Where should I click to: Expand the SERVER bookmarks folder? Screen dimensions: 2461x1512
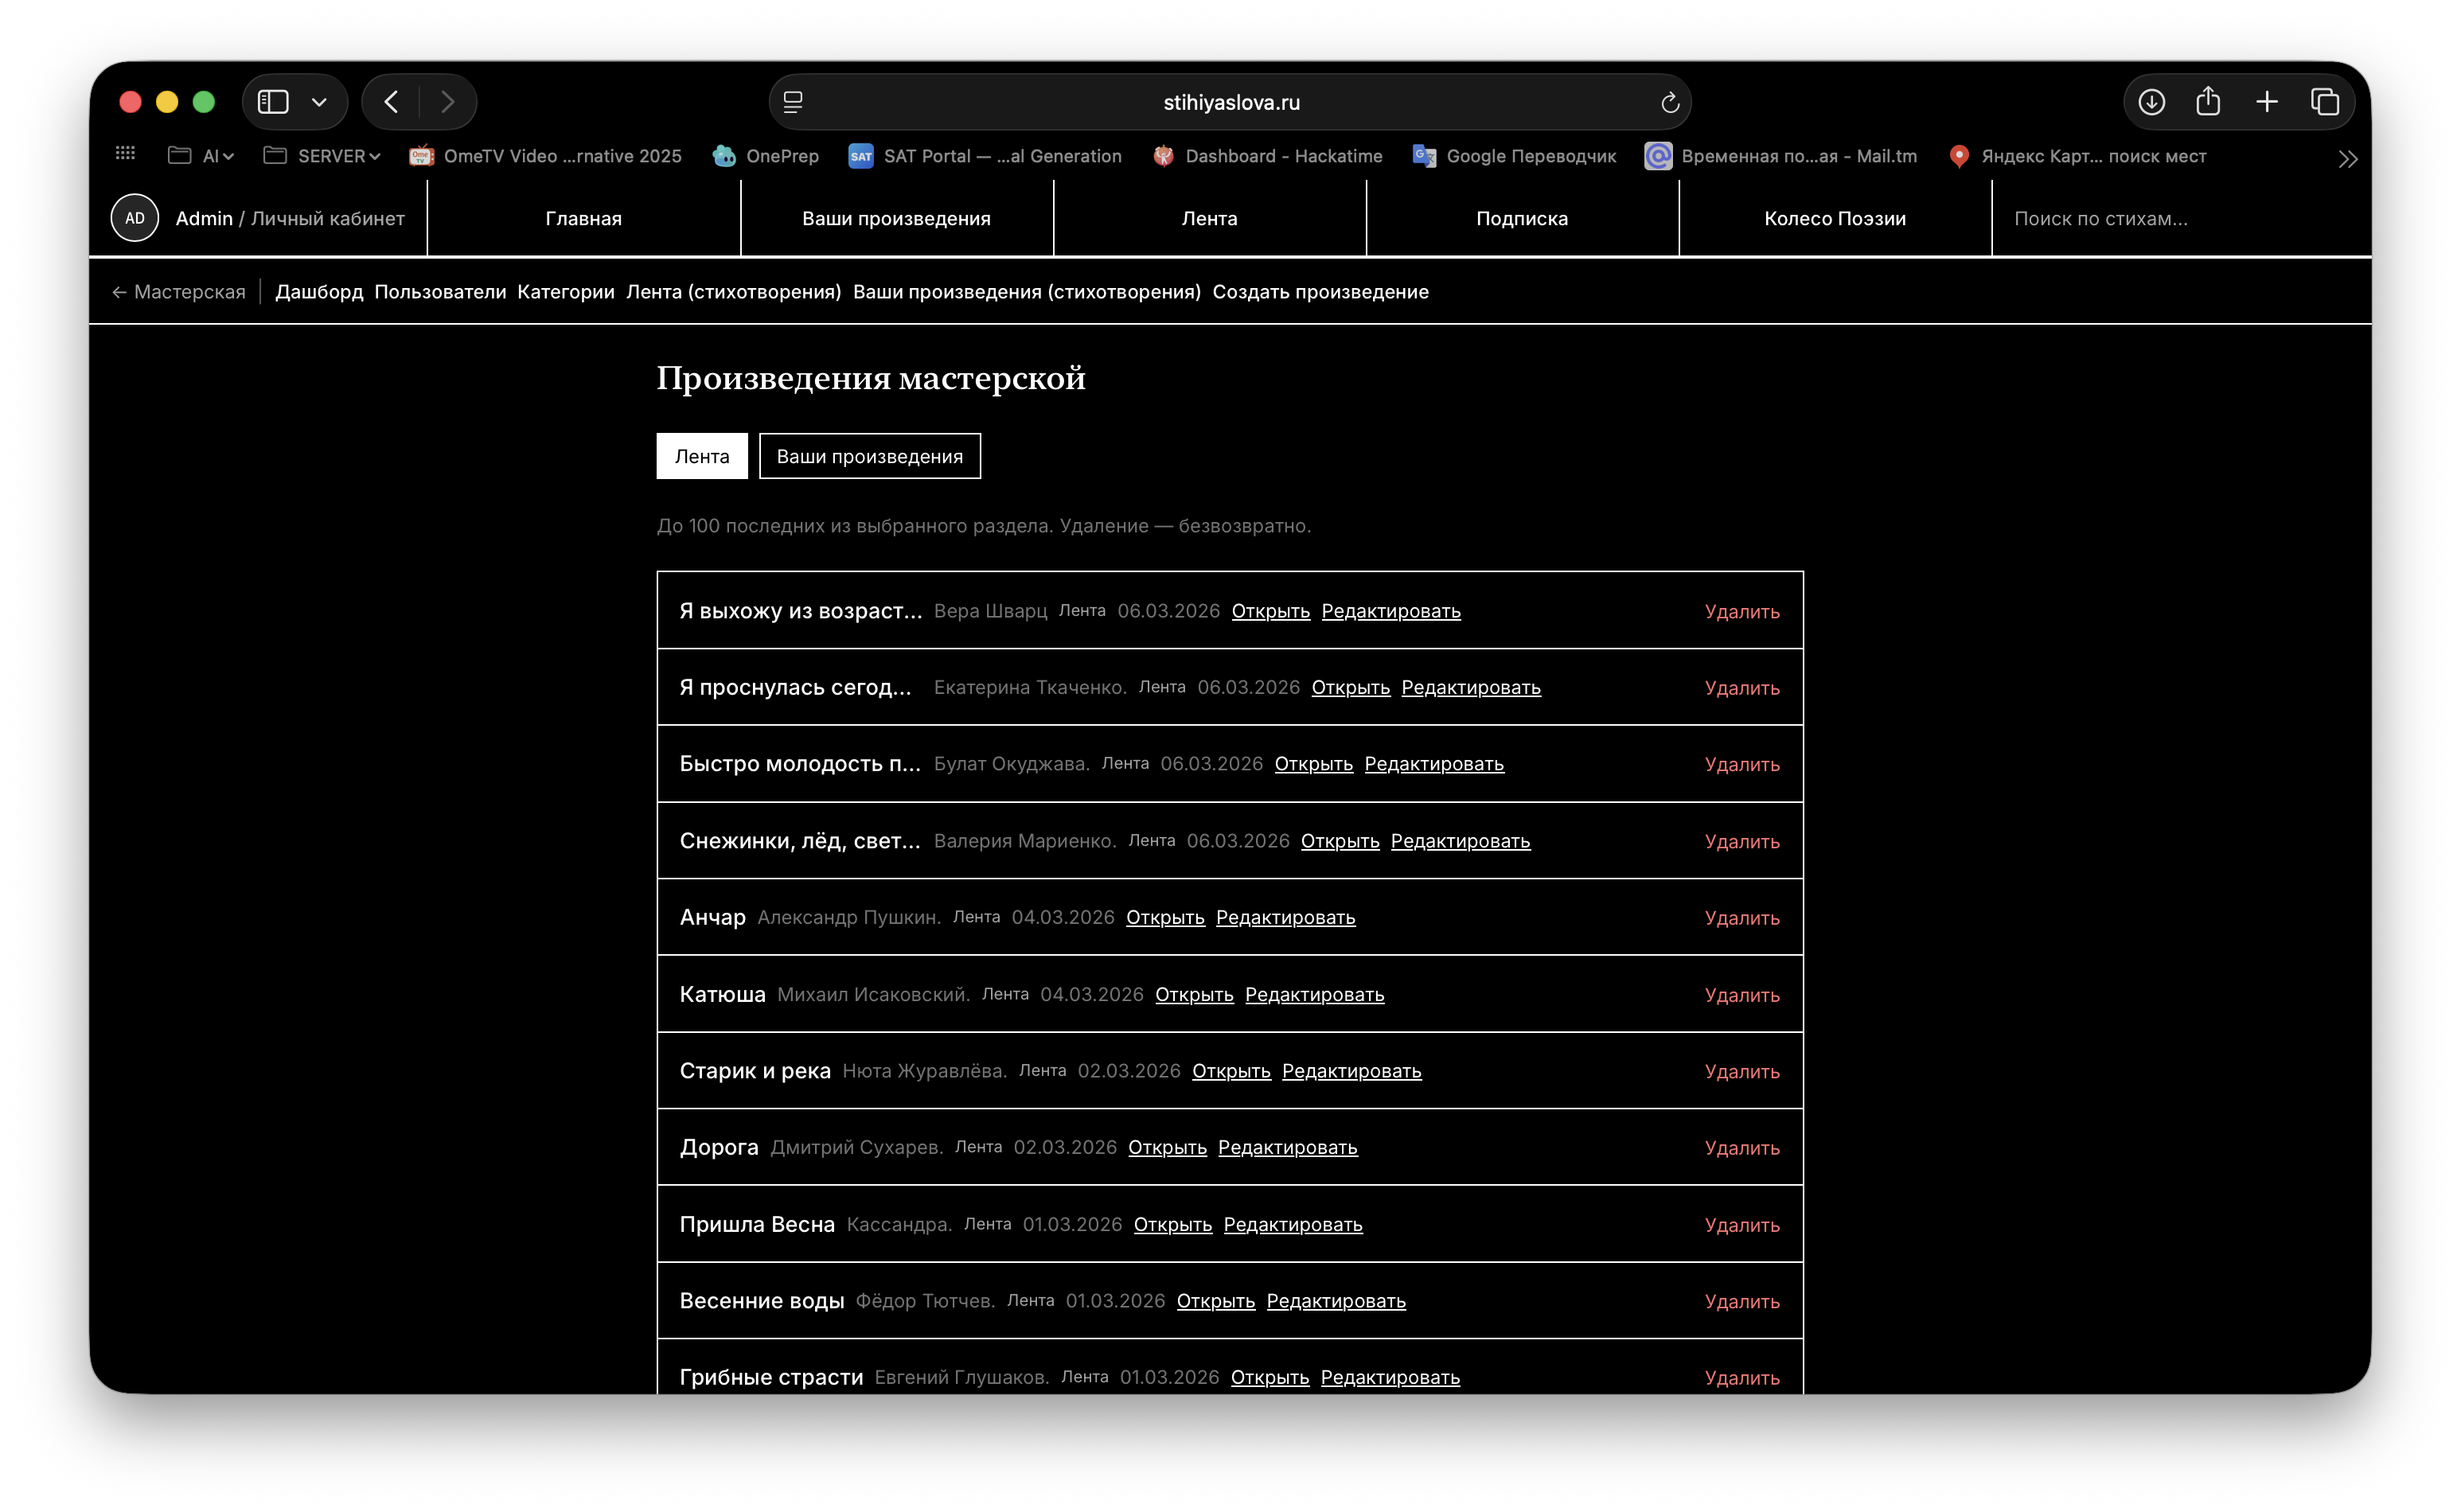[x=322, y=156]
